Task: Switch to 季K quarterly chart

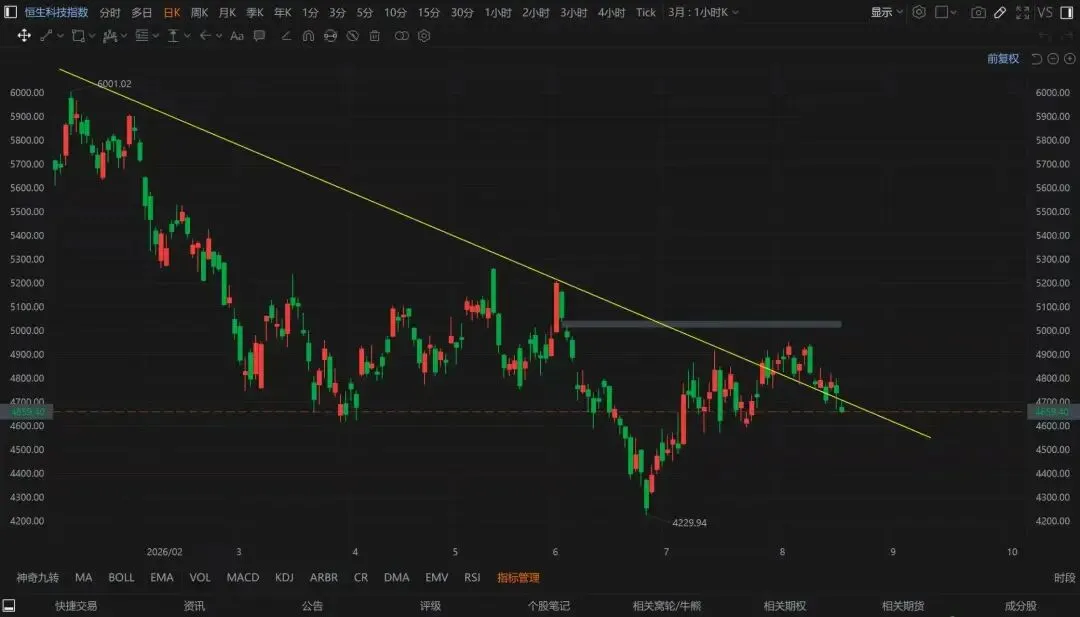Action: coord(255,12)
